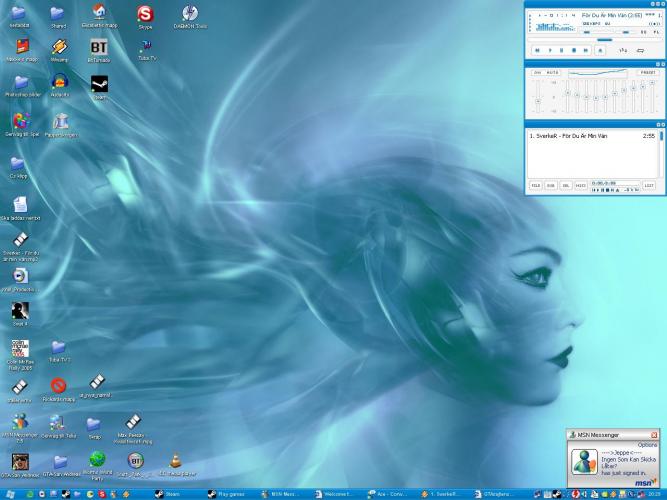Open the DAEMON Tools desktop icon

click(x=190, y=14)
